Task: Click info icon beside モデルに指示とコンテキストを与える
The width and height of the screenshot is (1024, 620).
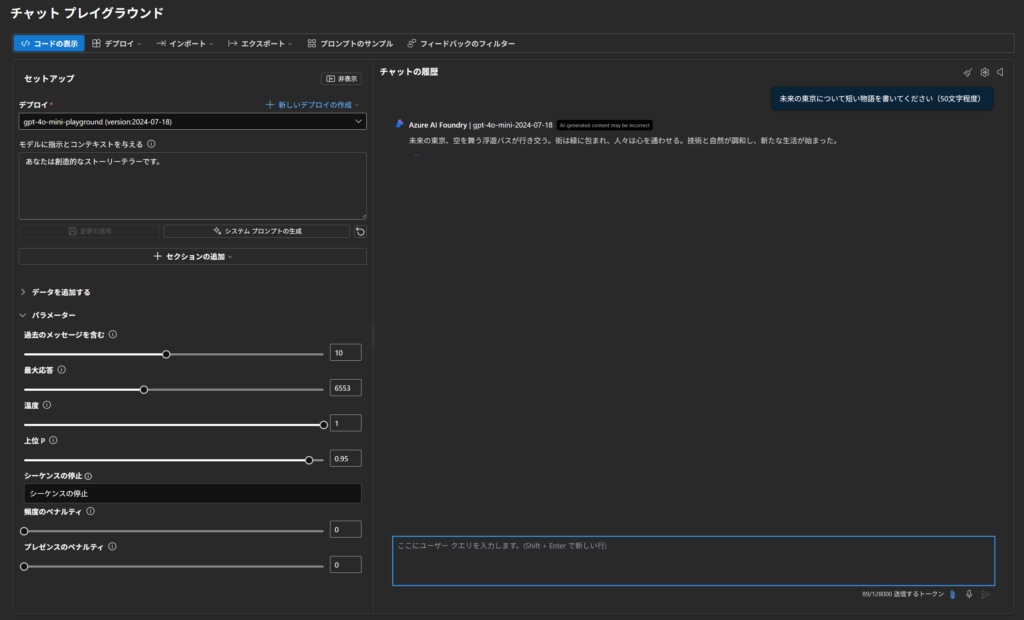Action: (151, 144)
